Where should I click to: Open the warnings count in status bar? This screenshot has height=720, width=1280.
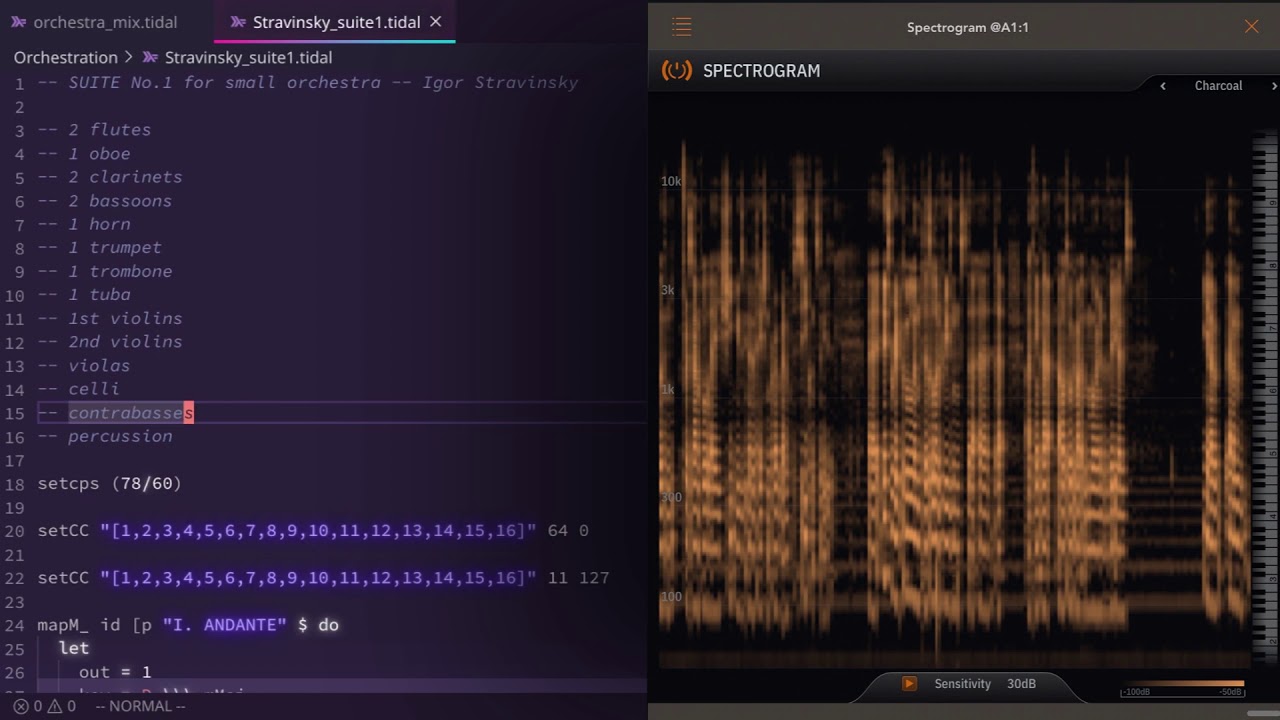click(62, 706)
